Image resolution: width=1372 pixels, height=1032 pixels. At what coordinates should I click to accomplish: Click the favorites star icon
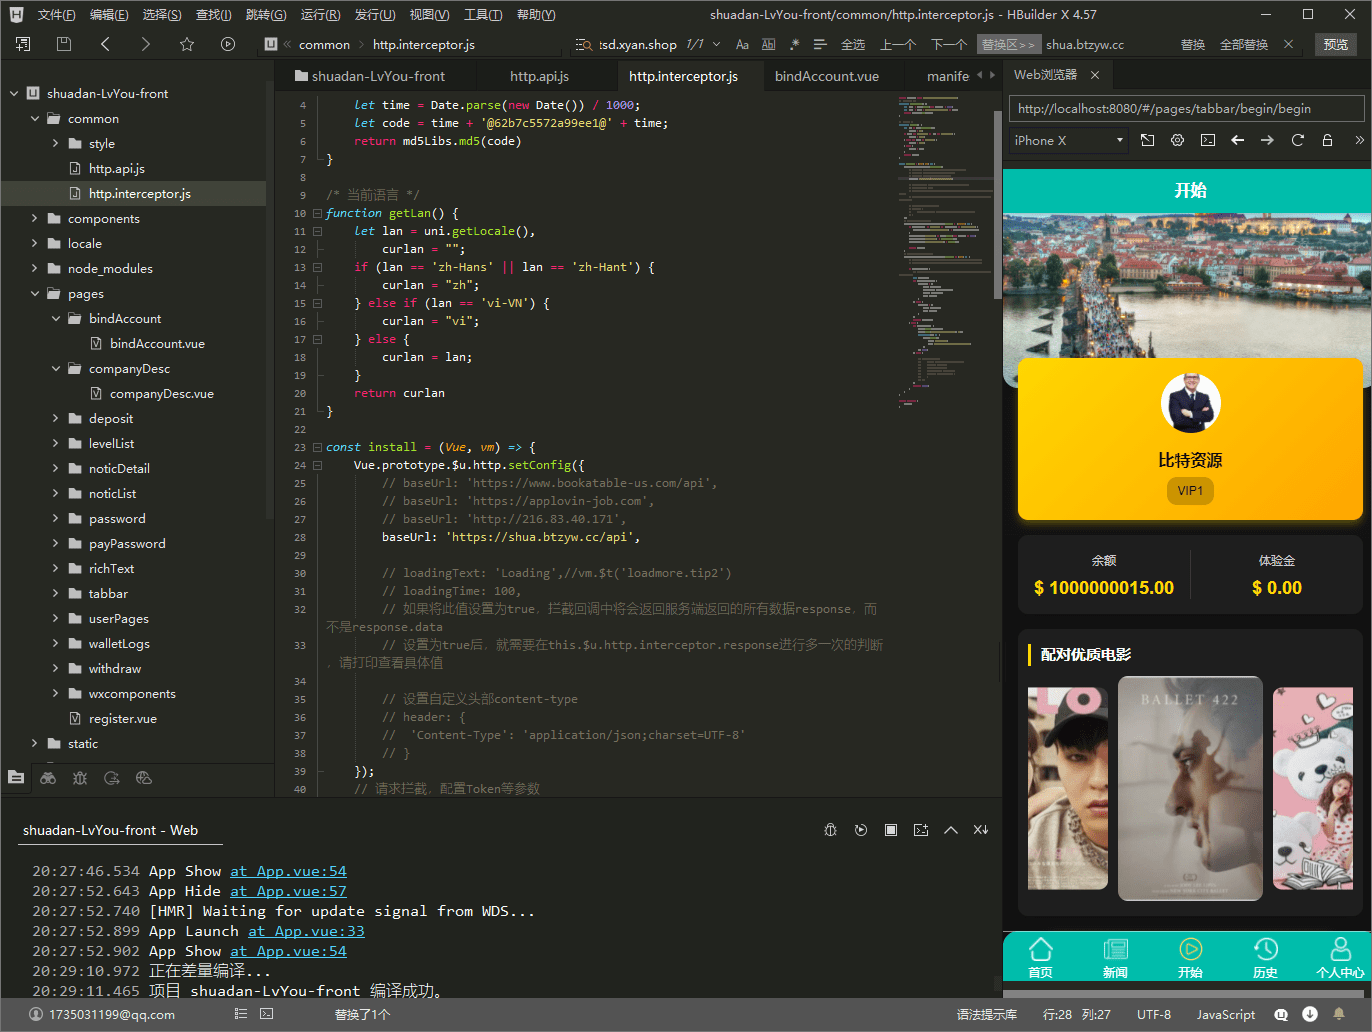point(187,44)
